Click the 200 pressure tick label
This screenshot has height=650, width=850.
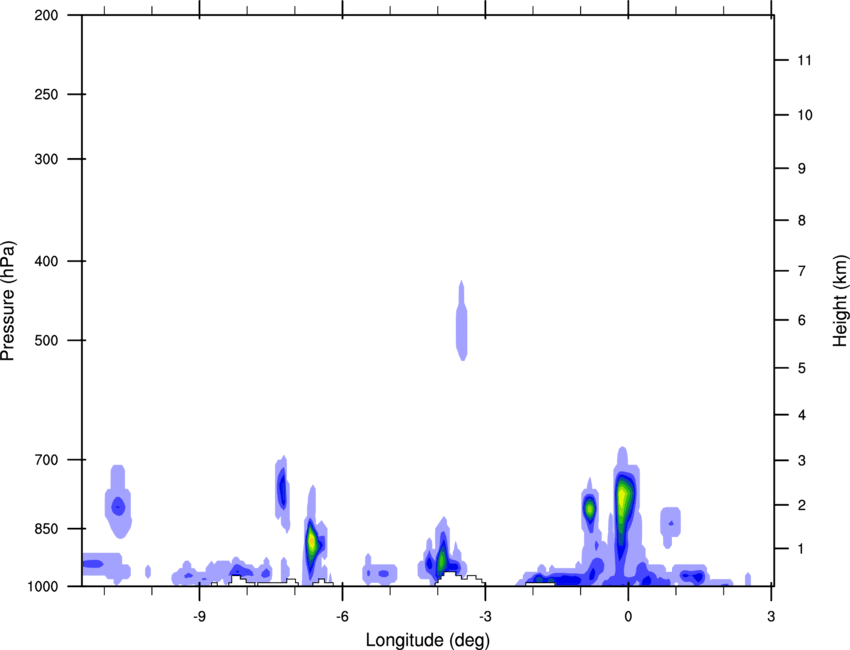pos(46,15)
